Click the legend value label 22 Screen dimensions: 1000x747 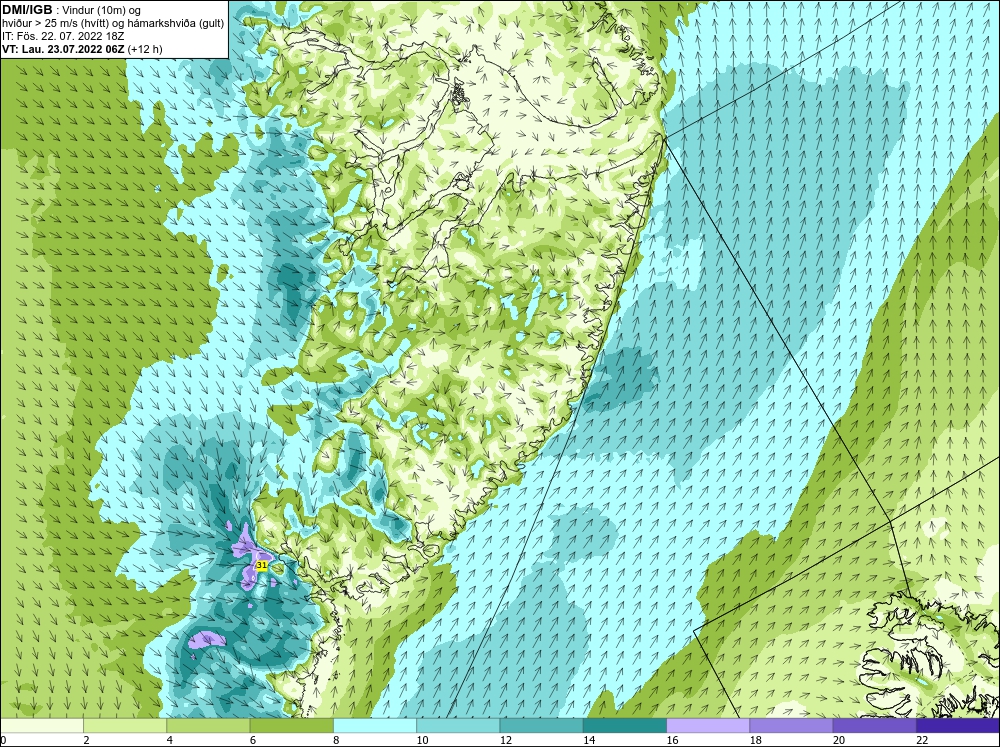pos(922,740)
